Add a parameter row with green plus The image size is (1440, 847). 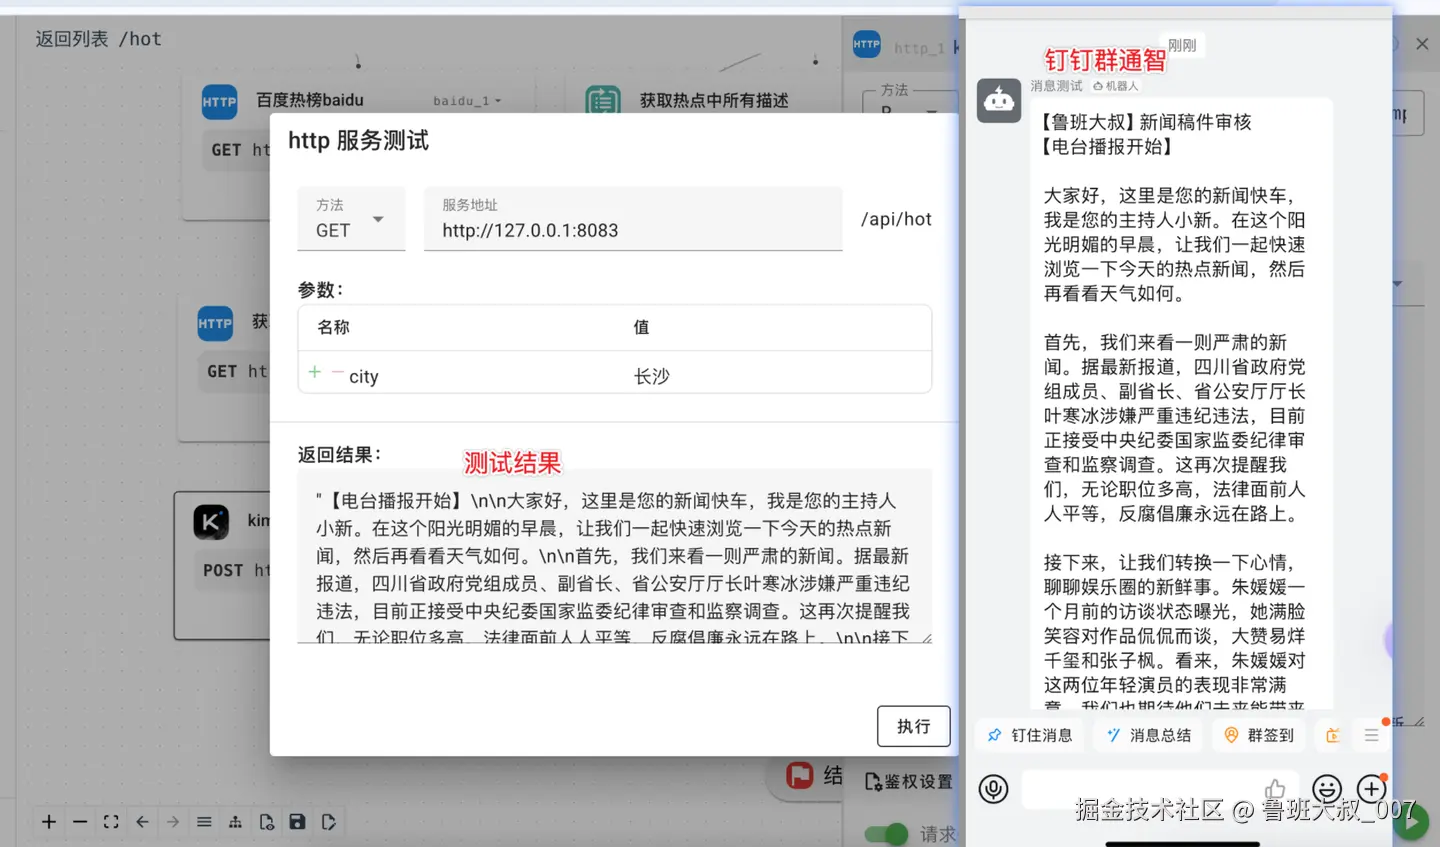click(x=315, y=372)
